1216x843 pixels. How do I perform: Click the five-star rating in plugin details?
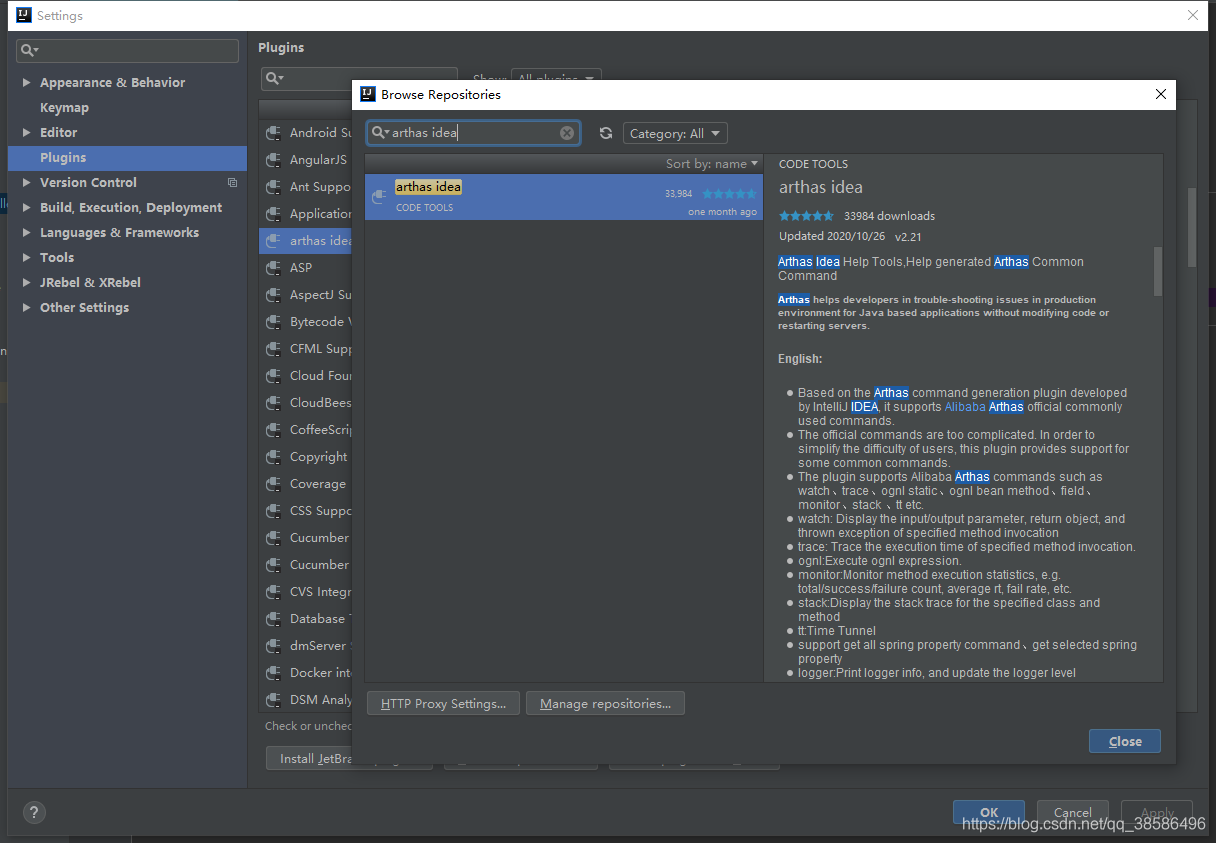(x=806, y=216)
